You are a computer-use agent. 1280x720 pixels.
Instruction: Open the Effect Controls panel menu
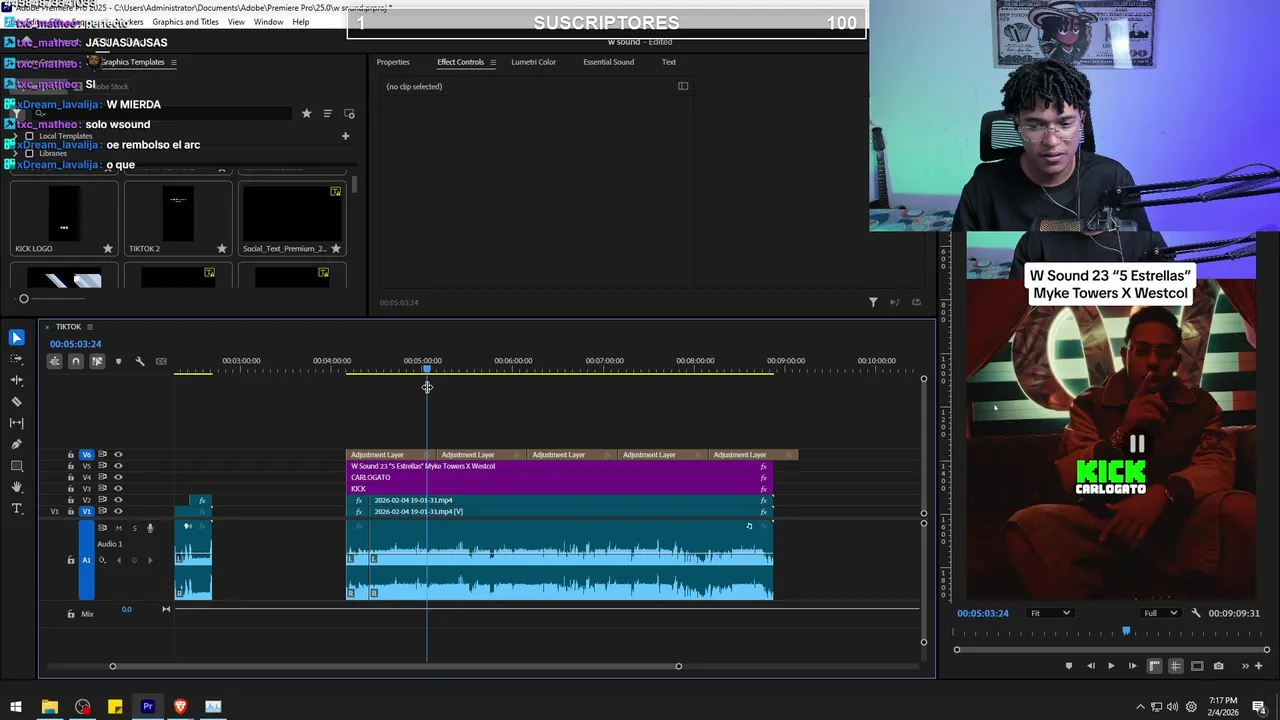click(x=492, y=62)
